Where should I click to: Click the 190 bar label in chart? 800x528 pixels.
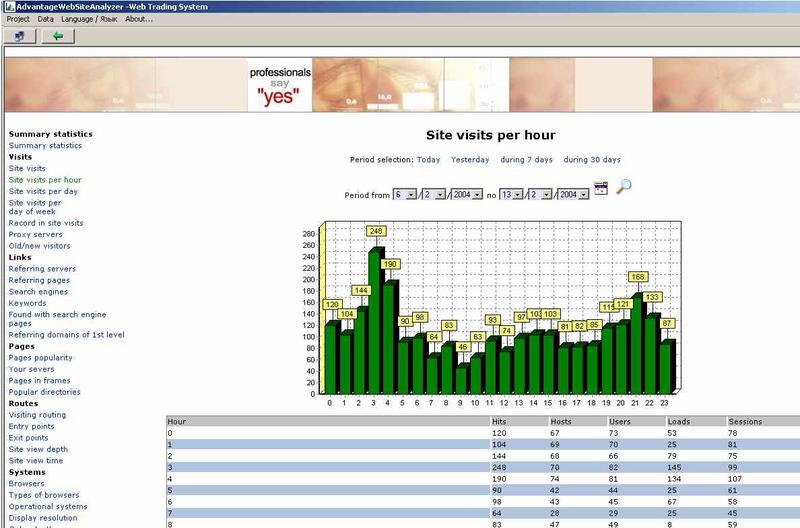coord(390,264)
